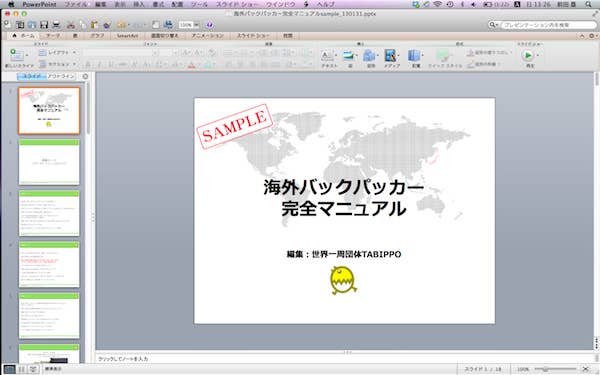The width and height of the screenshot is (600, 375).
Task: Click the Quick Styles icon
Action: (443, 56)
